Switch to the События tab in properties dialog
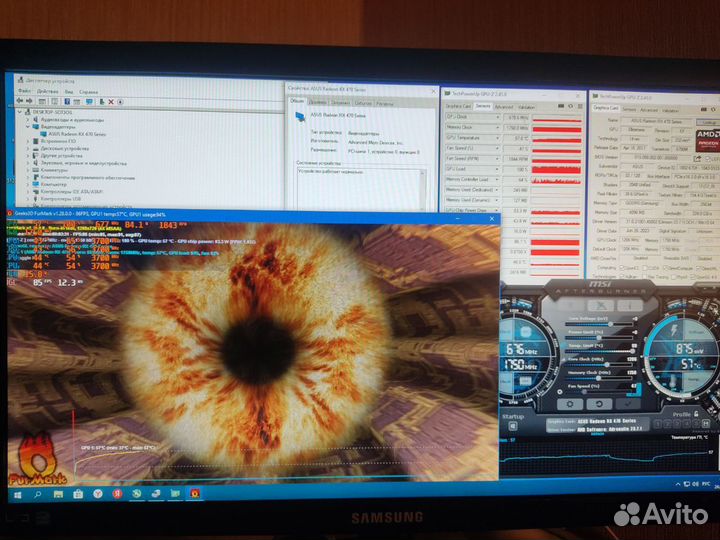Viewport: 720px width, 540px height. [363, 103]
